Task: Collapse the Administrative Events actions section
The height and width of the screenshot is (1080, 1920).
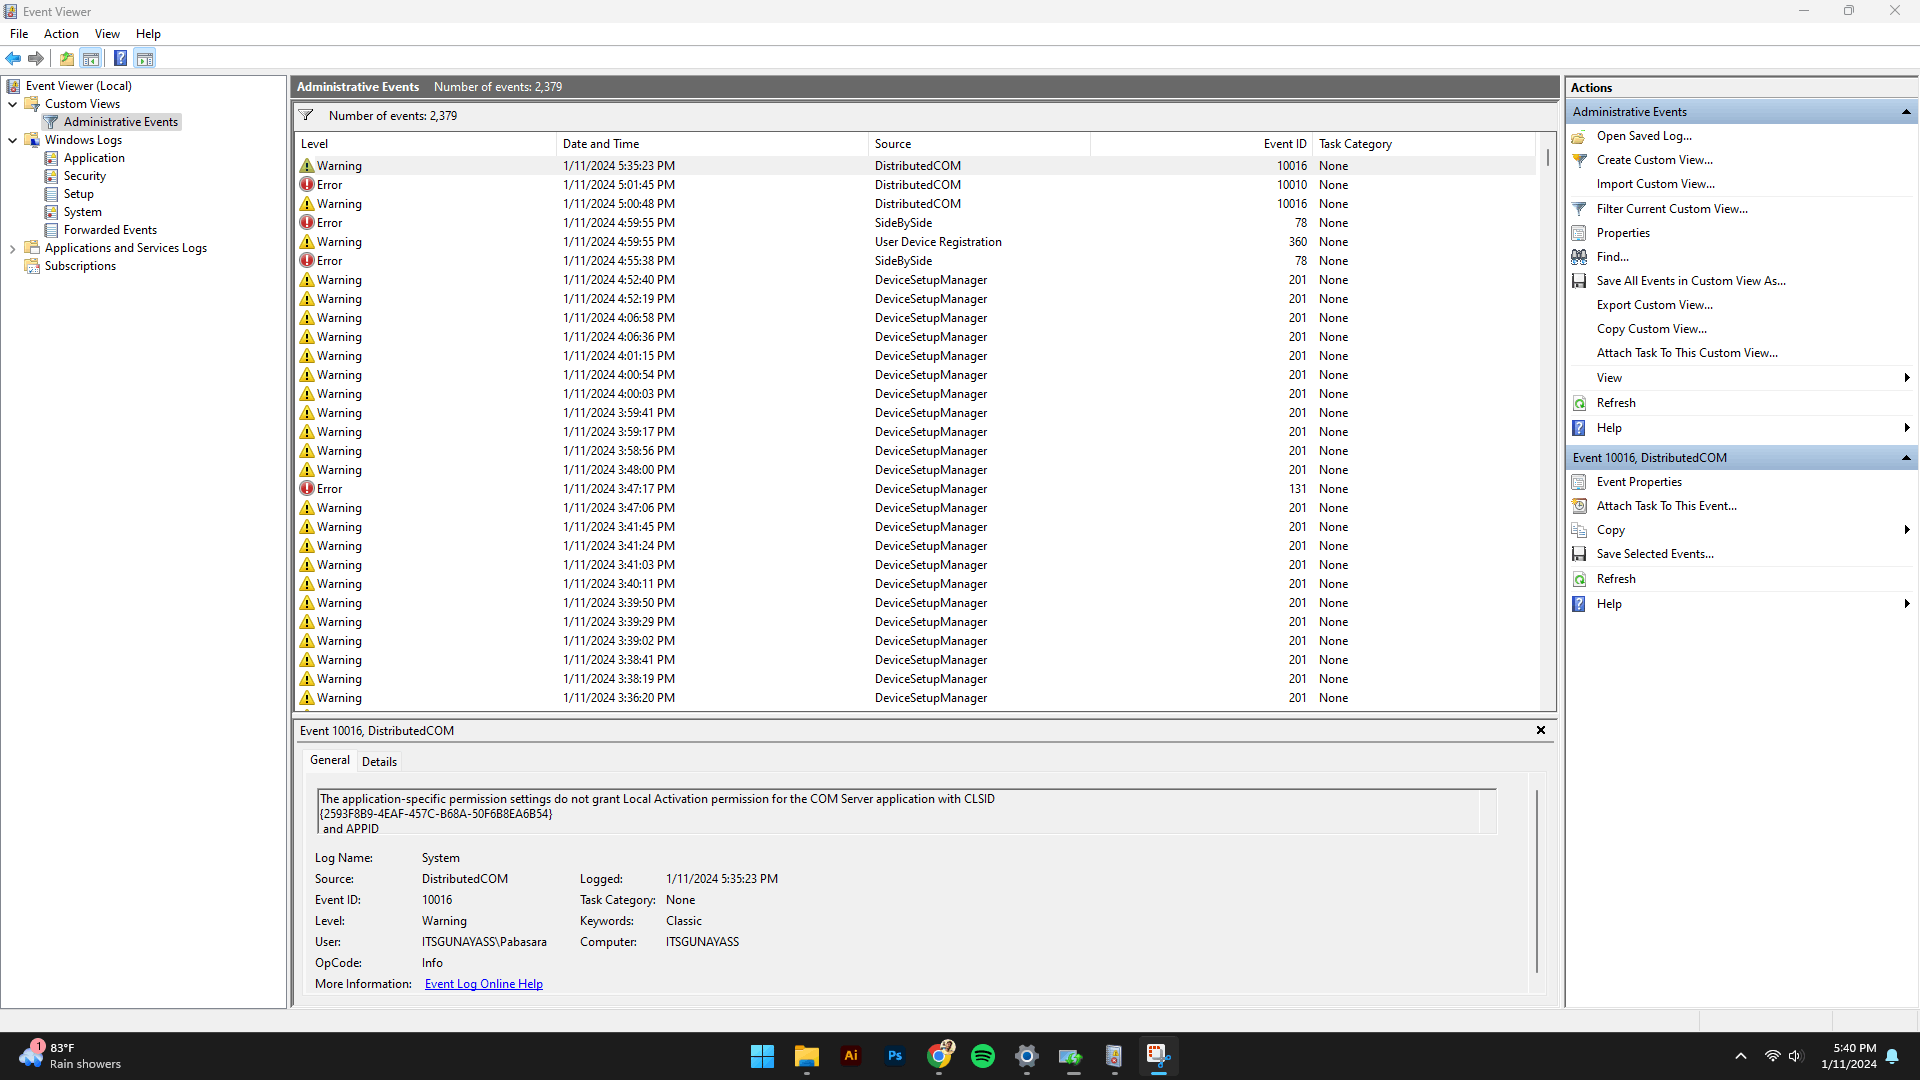Action: point(1906,112)
